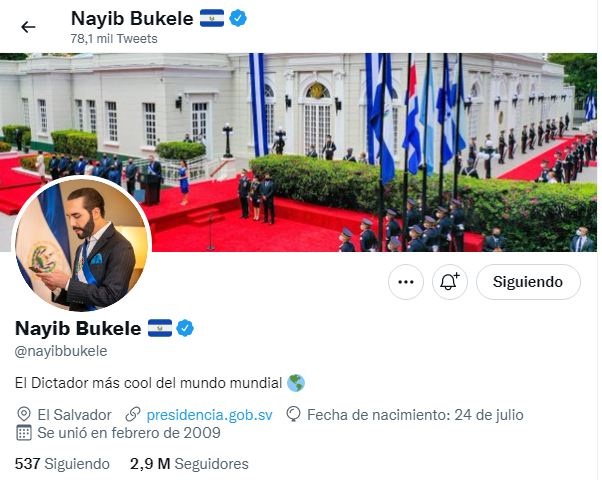Viewport: 602px width, 480px height.
Task: Toggle the Siguiendo follow button
Action: pos(528,282)
